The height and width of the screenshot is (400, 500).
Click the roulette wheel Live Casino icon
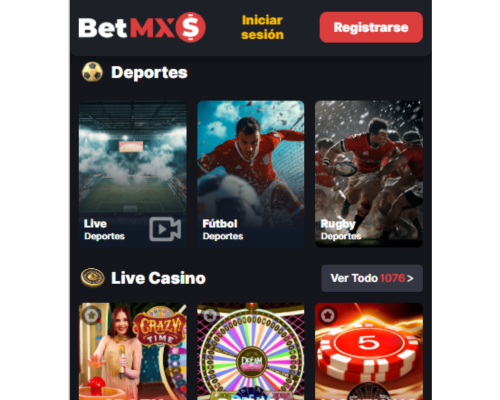(x=93, y=278)
